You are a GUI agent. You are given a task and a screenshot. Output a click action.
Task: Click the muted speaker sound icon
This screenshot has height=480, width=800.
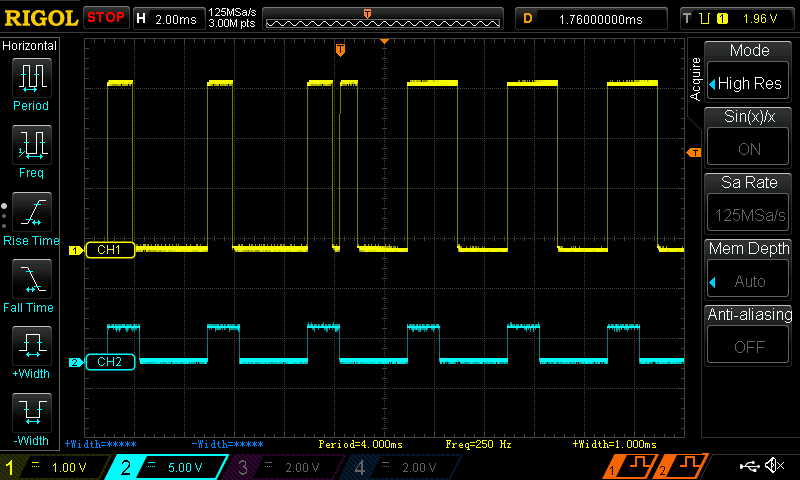(774, 465)
